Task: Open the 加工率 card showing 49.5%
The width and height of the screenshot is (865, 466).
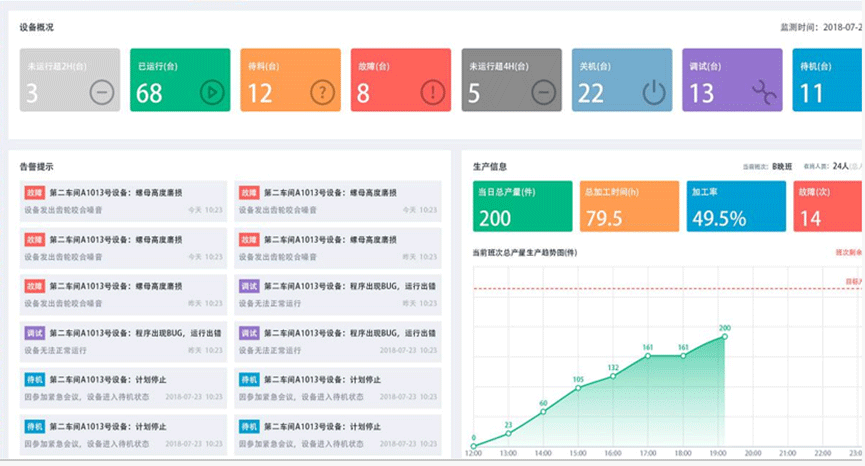Action: [735, 206]
